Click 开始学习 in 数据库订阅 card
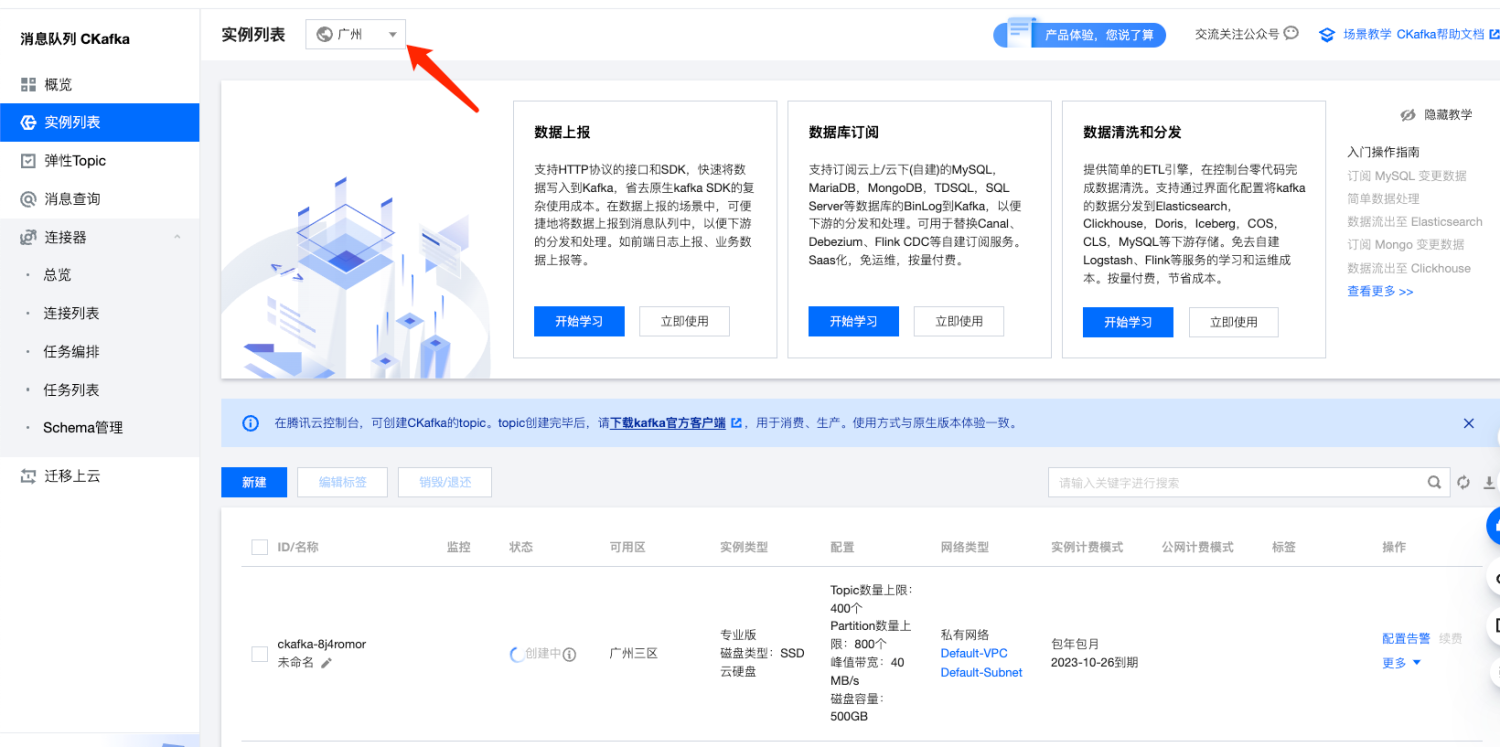The width and height of the screenshot is (1500, 747). 853,321
